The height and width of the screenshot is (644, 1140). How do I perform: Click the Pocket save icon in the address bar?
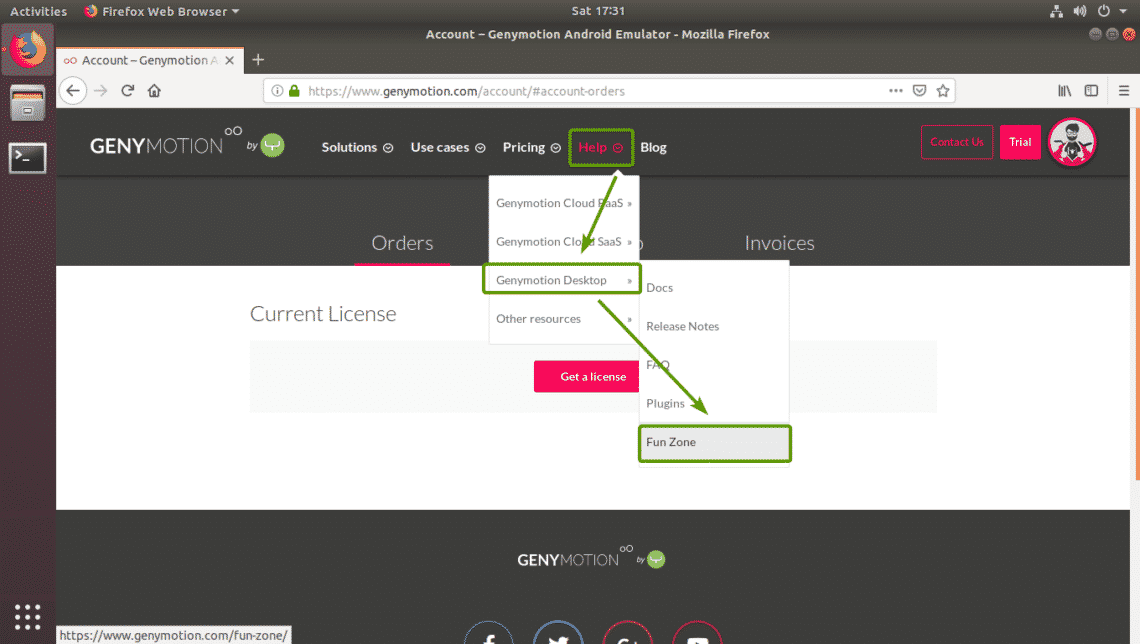[919, 90]
